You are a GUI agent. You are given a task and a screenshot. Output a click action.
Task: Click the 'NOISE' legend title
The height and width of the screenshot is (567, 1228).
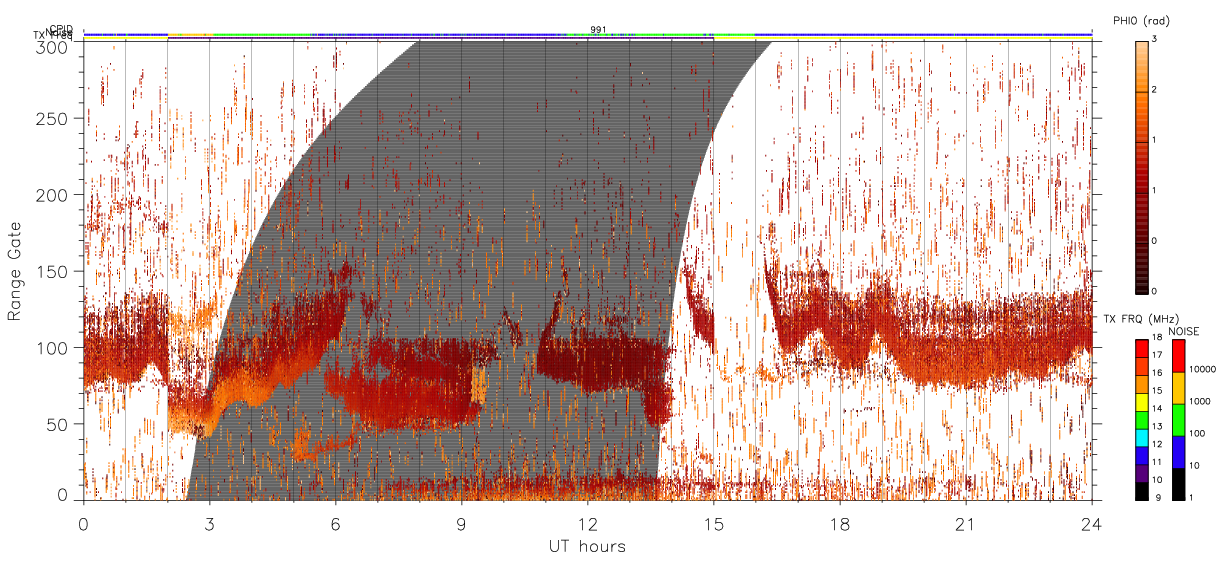coord(1186,330)
